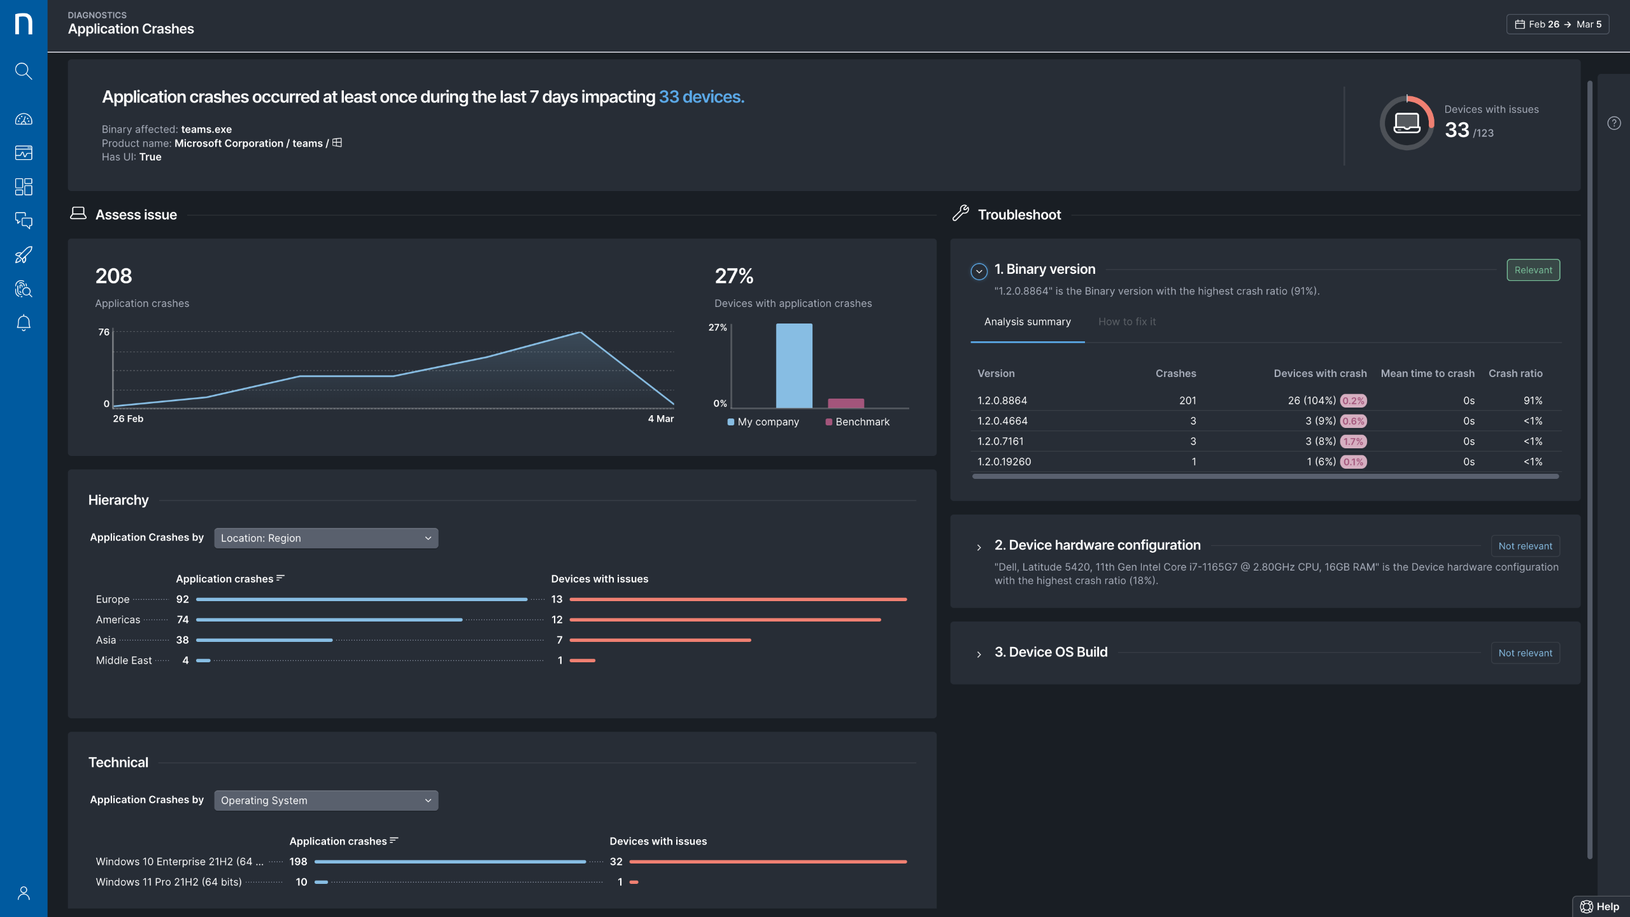Screen dimensions: 1630x917
Task: Select the Analysis summary tab
Action: click(1027, 321)
